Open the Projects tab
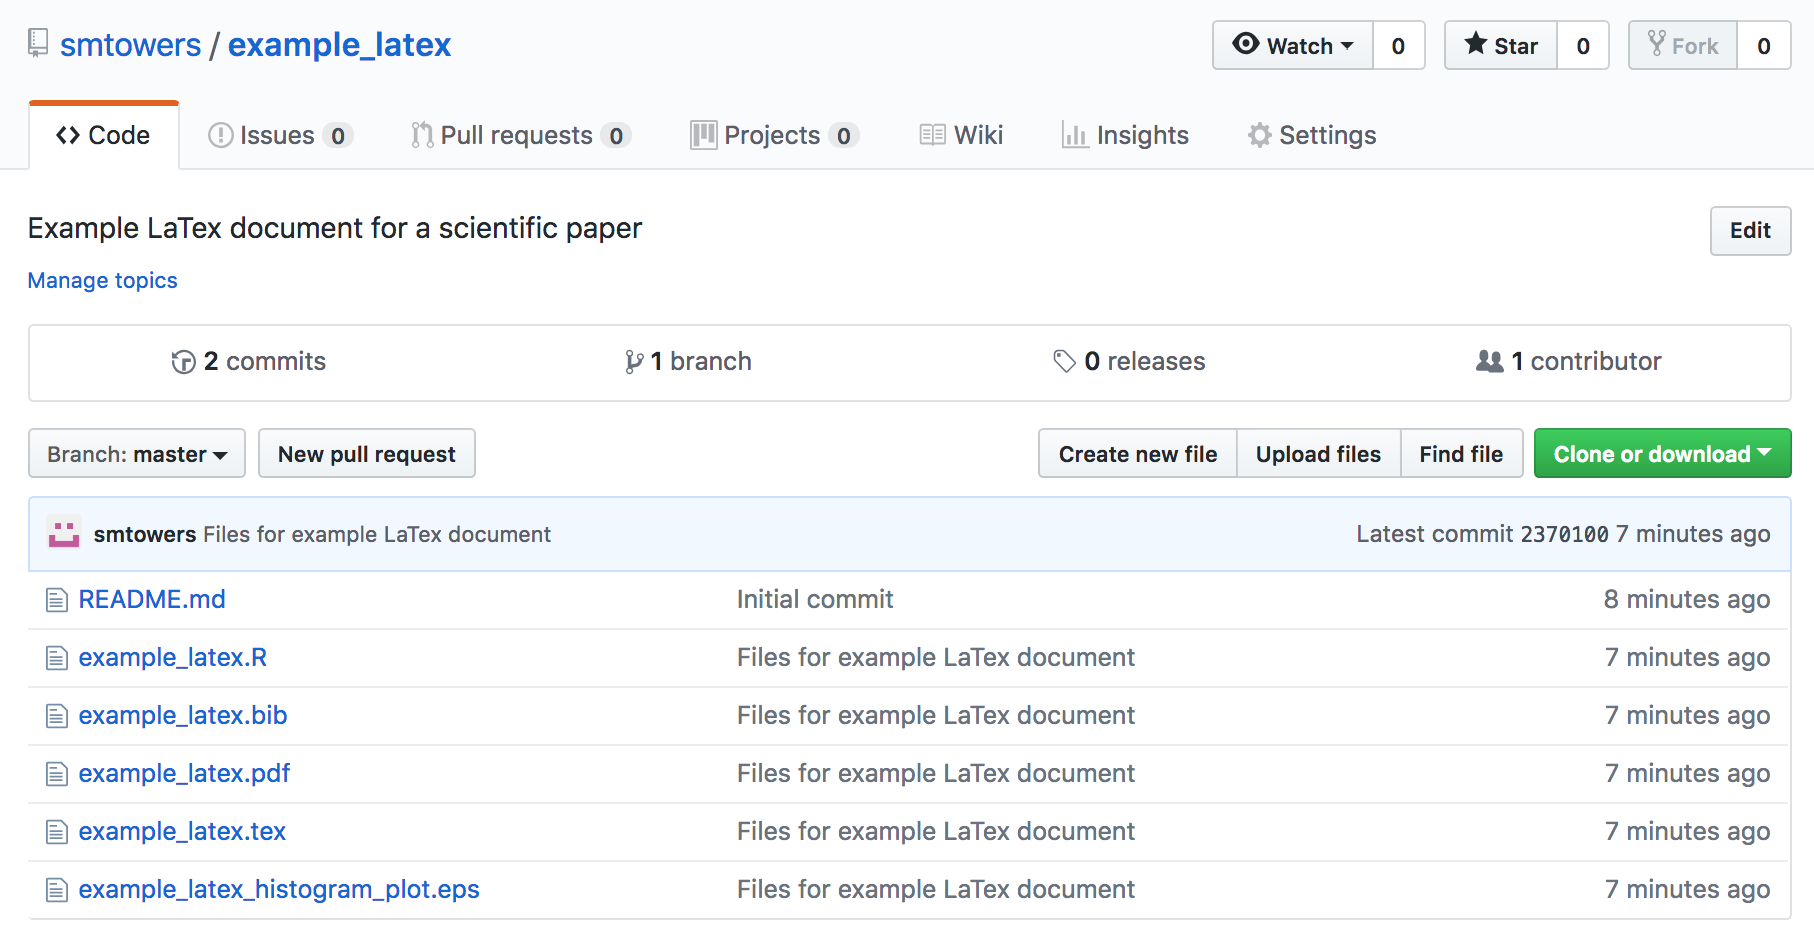The image size is (1814, 938). tap(774, 135)
